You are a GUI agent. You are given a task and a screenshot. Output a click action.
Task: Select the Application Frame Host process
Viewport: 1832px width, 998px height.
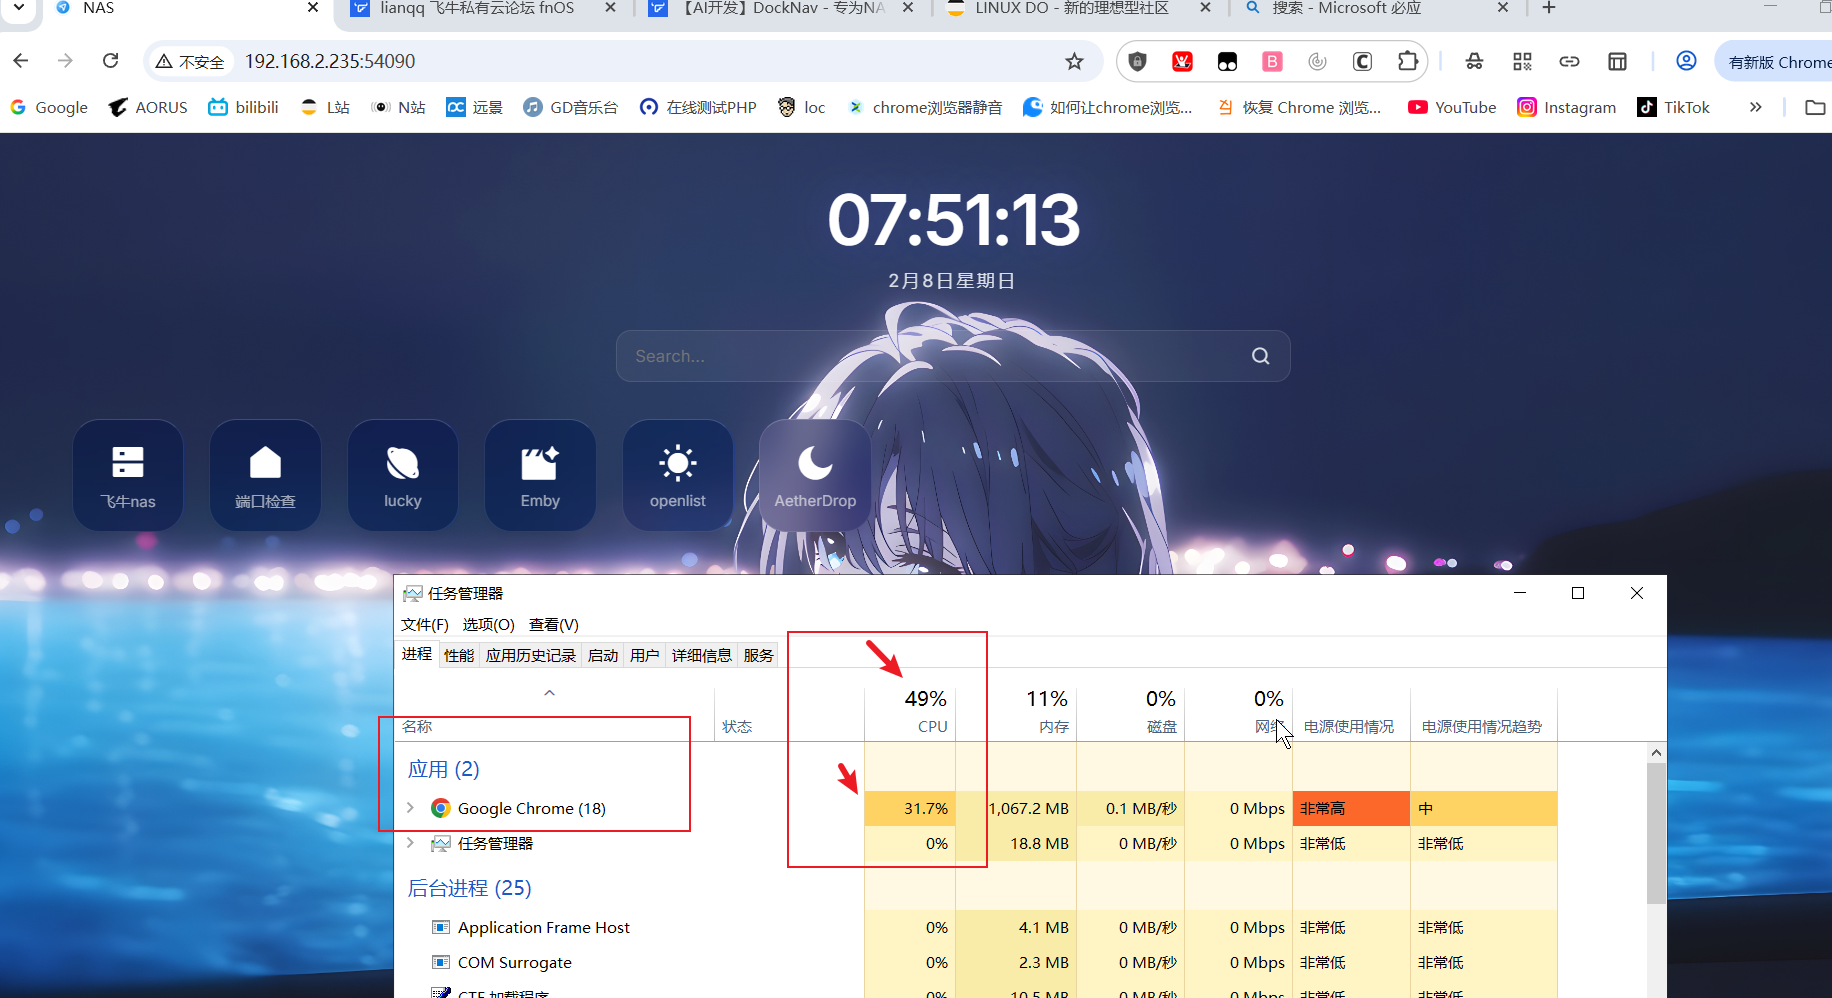[x=544, y=928]
